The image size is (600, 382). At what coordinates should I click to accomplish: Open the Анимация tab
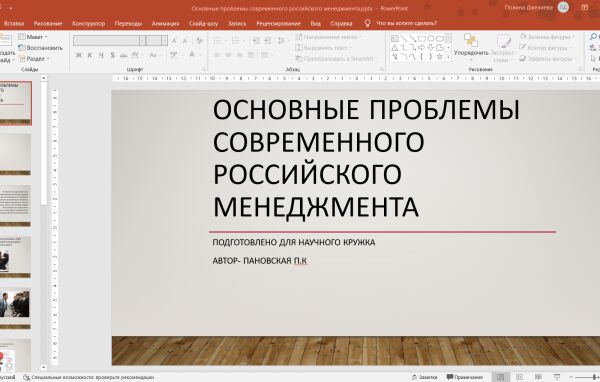pos(165,23)
